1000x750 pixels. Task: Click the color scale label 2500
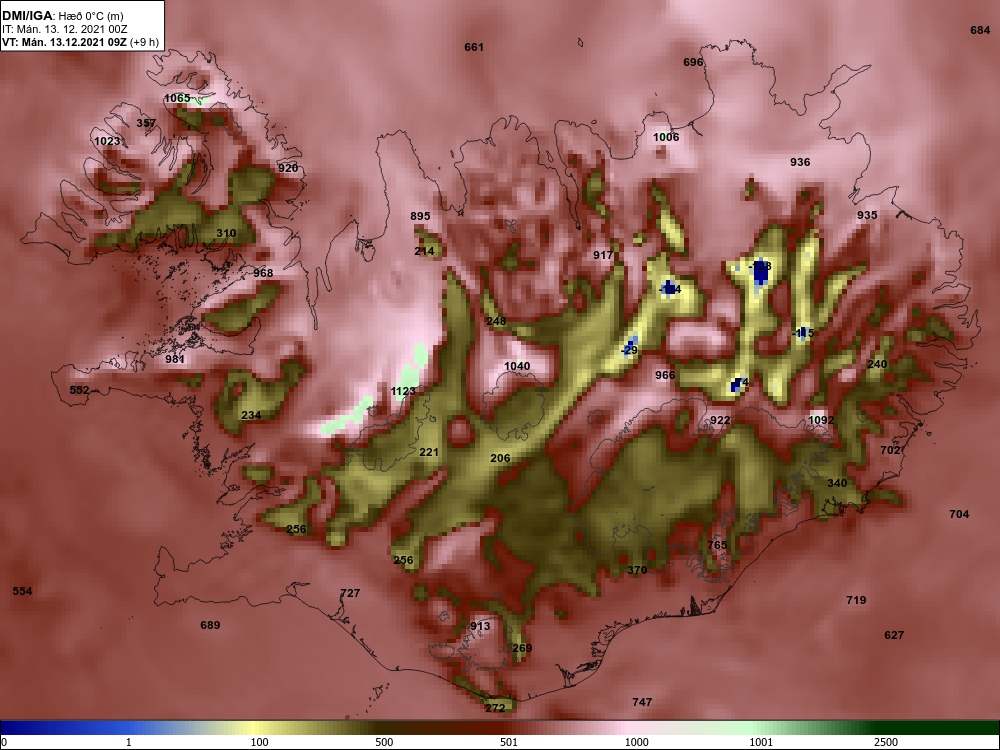coord(886,742)
